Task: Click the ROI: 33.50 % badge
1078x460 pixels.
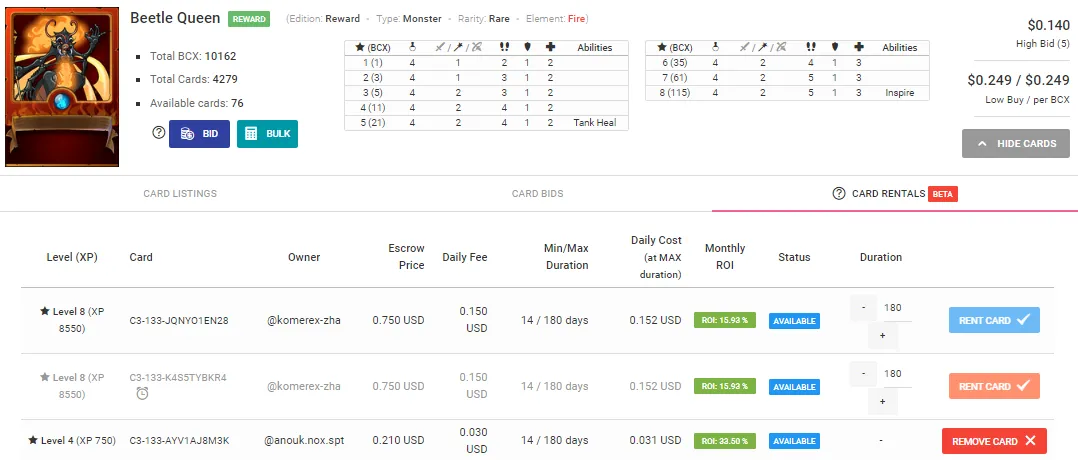Action: click(x=725, y=441)
